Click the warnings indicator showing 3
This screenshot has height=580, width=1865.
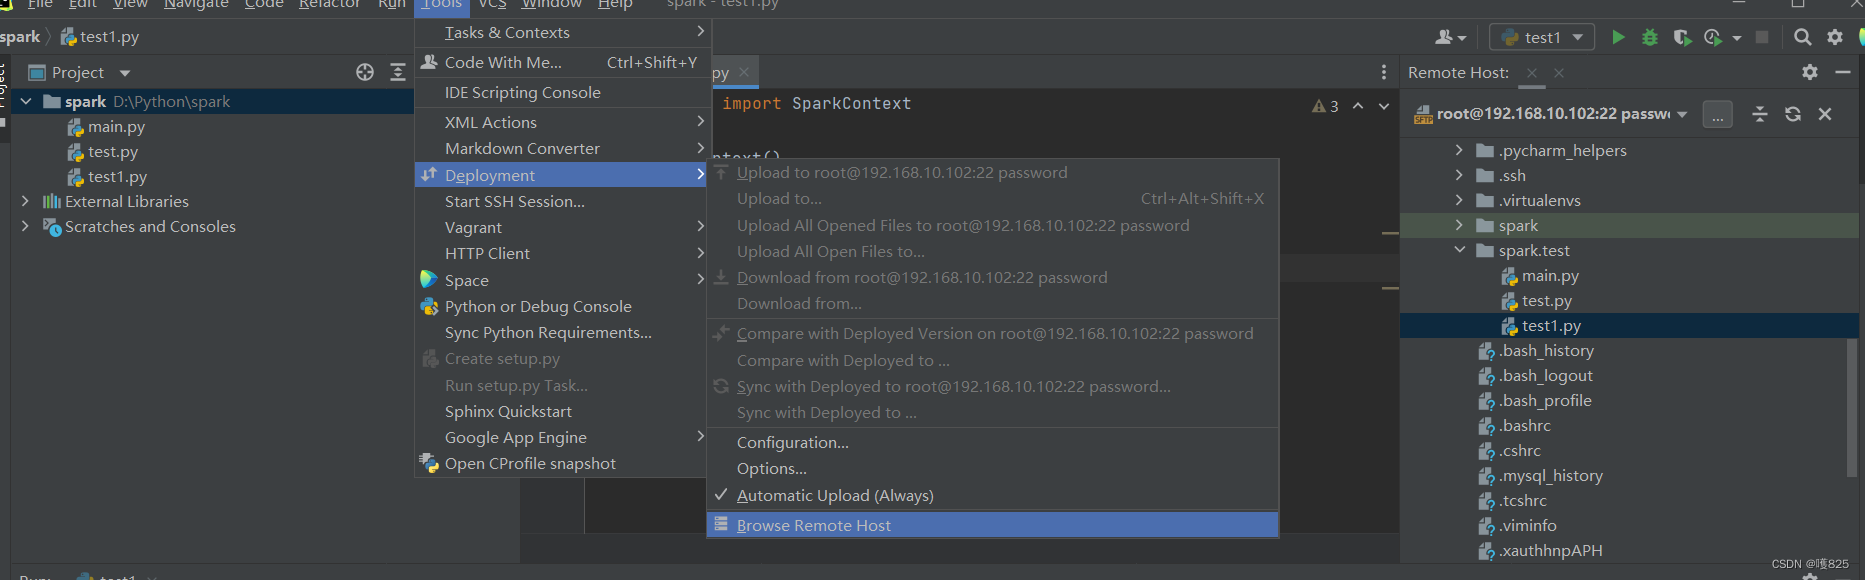[1325, 106]
